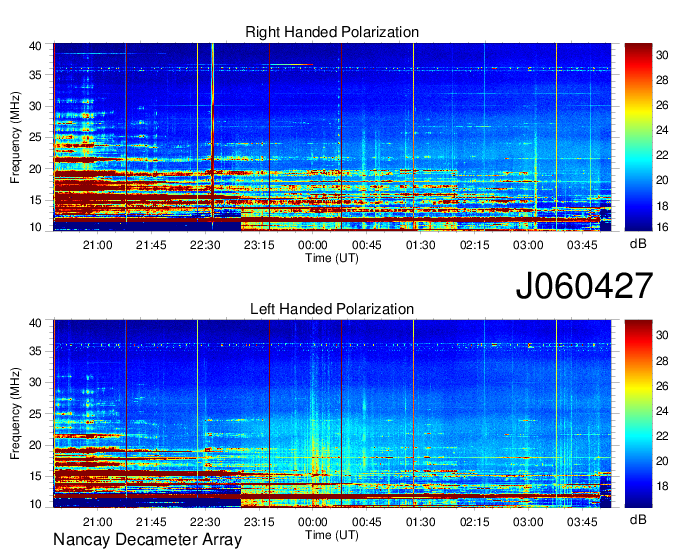Click the 'dB' label under the top color bar
680x552 pixels.
point(638,244)
